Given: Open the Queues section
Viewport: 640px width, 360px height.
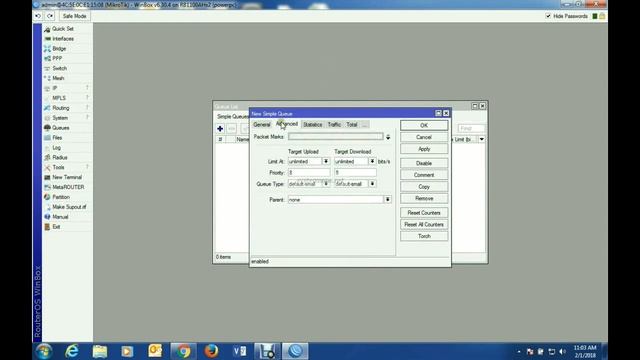Looking at the screenshot, I should pyautogui.click(x=61, y=128).
